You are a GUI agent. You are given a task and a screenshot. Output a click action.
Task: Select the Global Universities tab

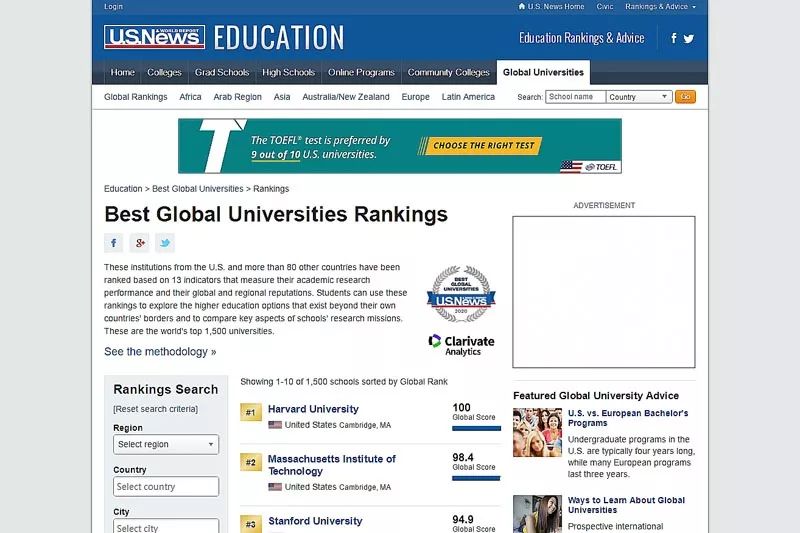[543, 72]
